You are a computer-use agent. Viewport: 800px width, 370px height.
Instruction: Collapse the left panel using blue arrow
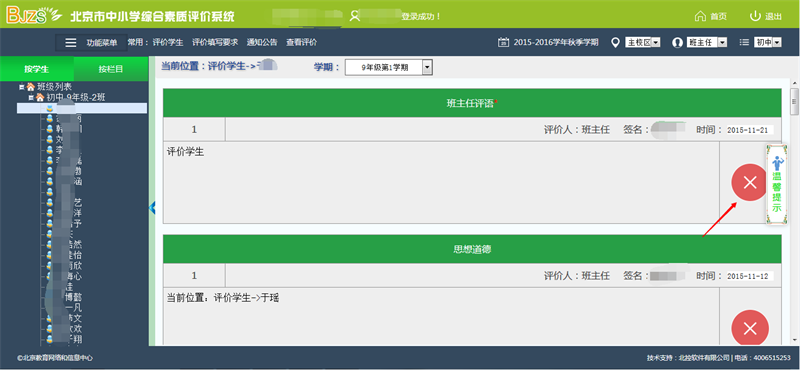[152, 208]
